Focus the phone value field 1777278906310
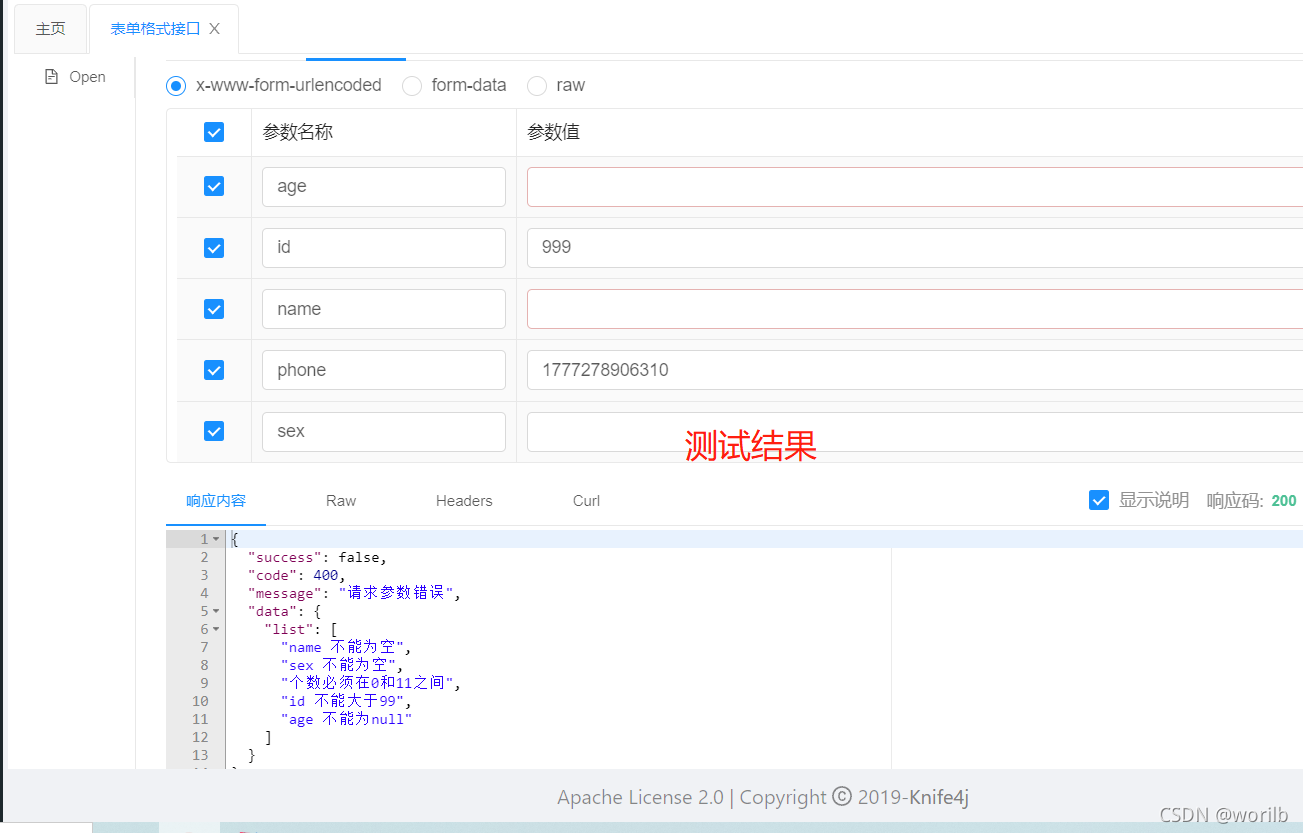The height and width of the screenshot is (833, 1303). coord(915,370)
